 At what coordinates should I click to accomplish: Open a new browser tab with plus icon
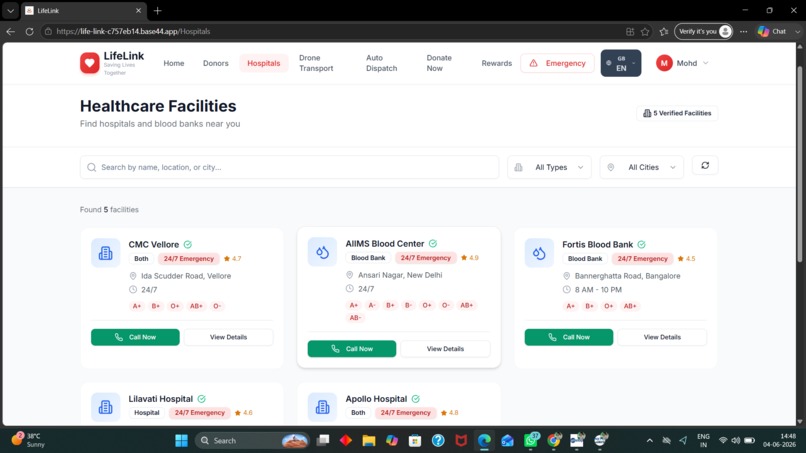click(158, 10)
